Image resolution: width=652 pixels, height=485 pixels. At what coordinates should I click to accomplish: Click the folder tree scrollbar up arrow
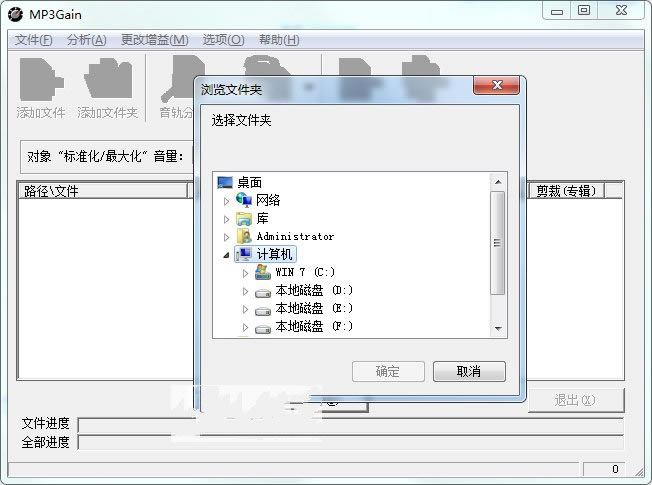tap(498, 182)
